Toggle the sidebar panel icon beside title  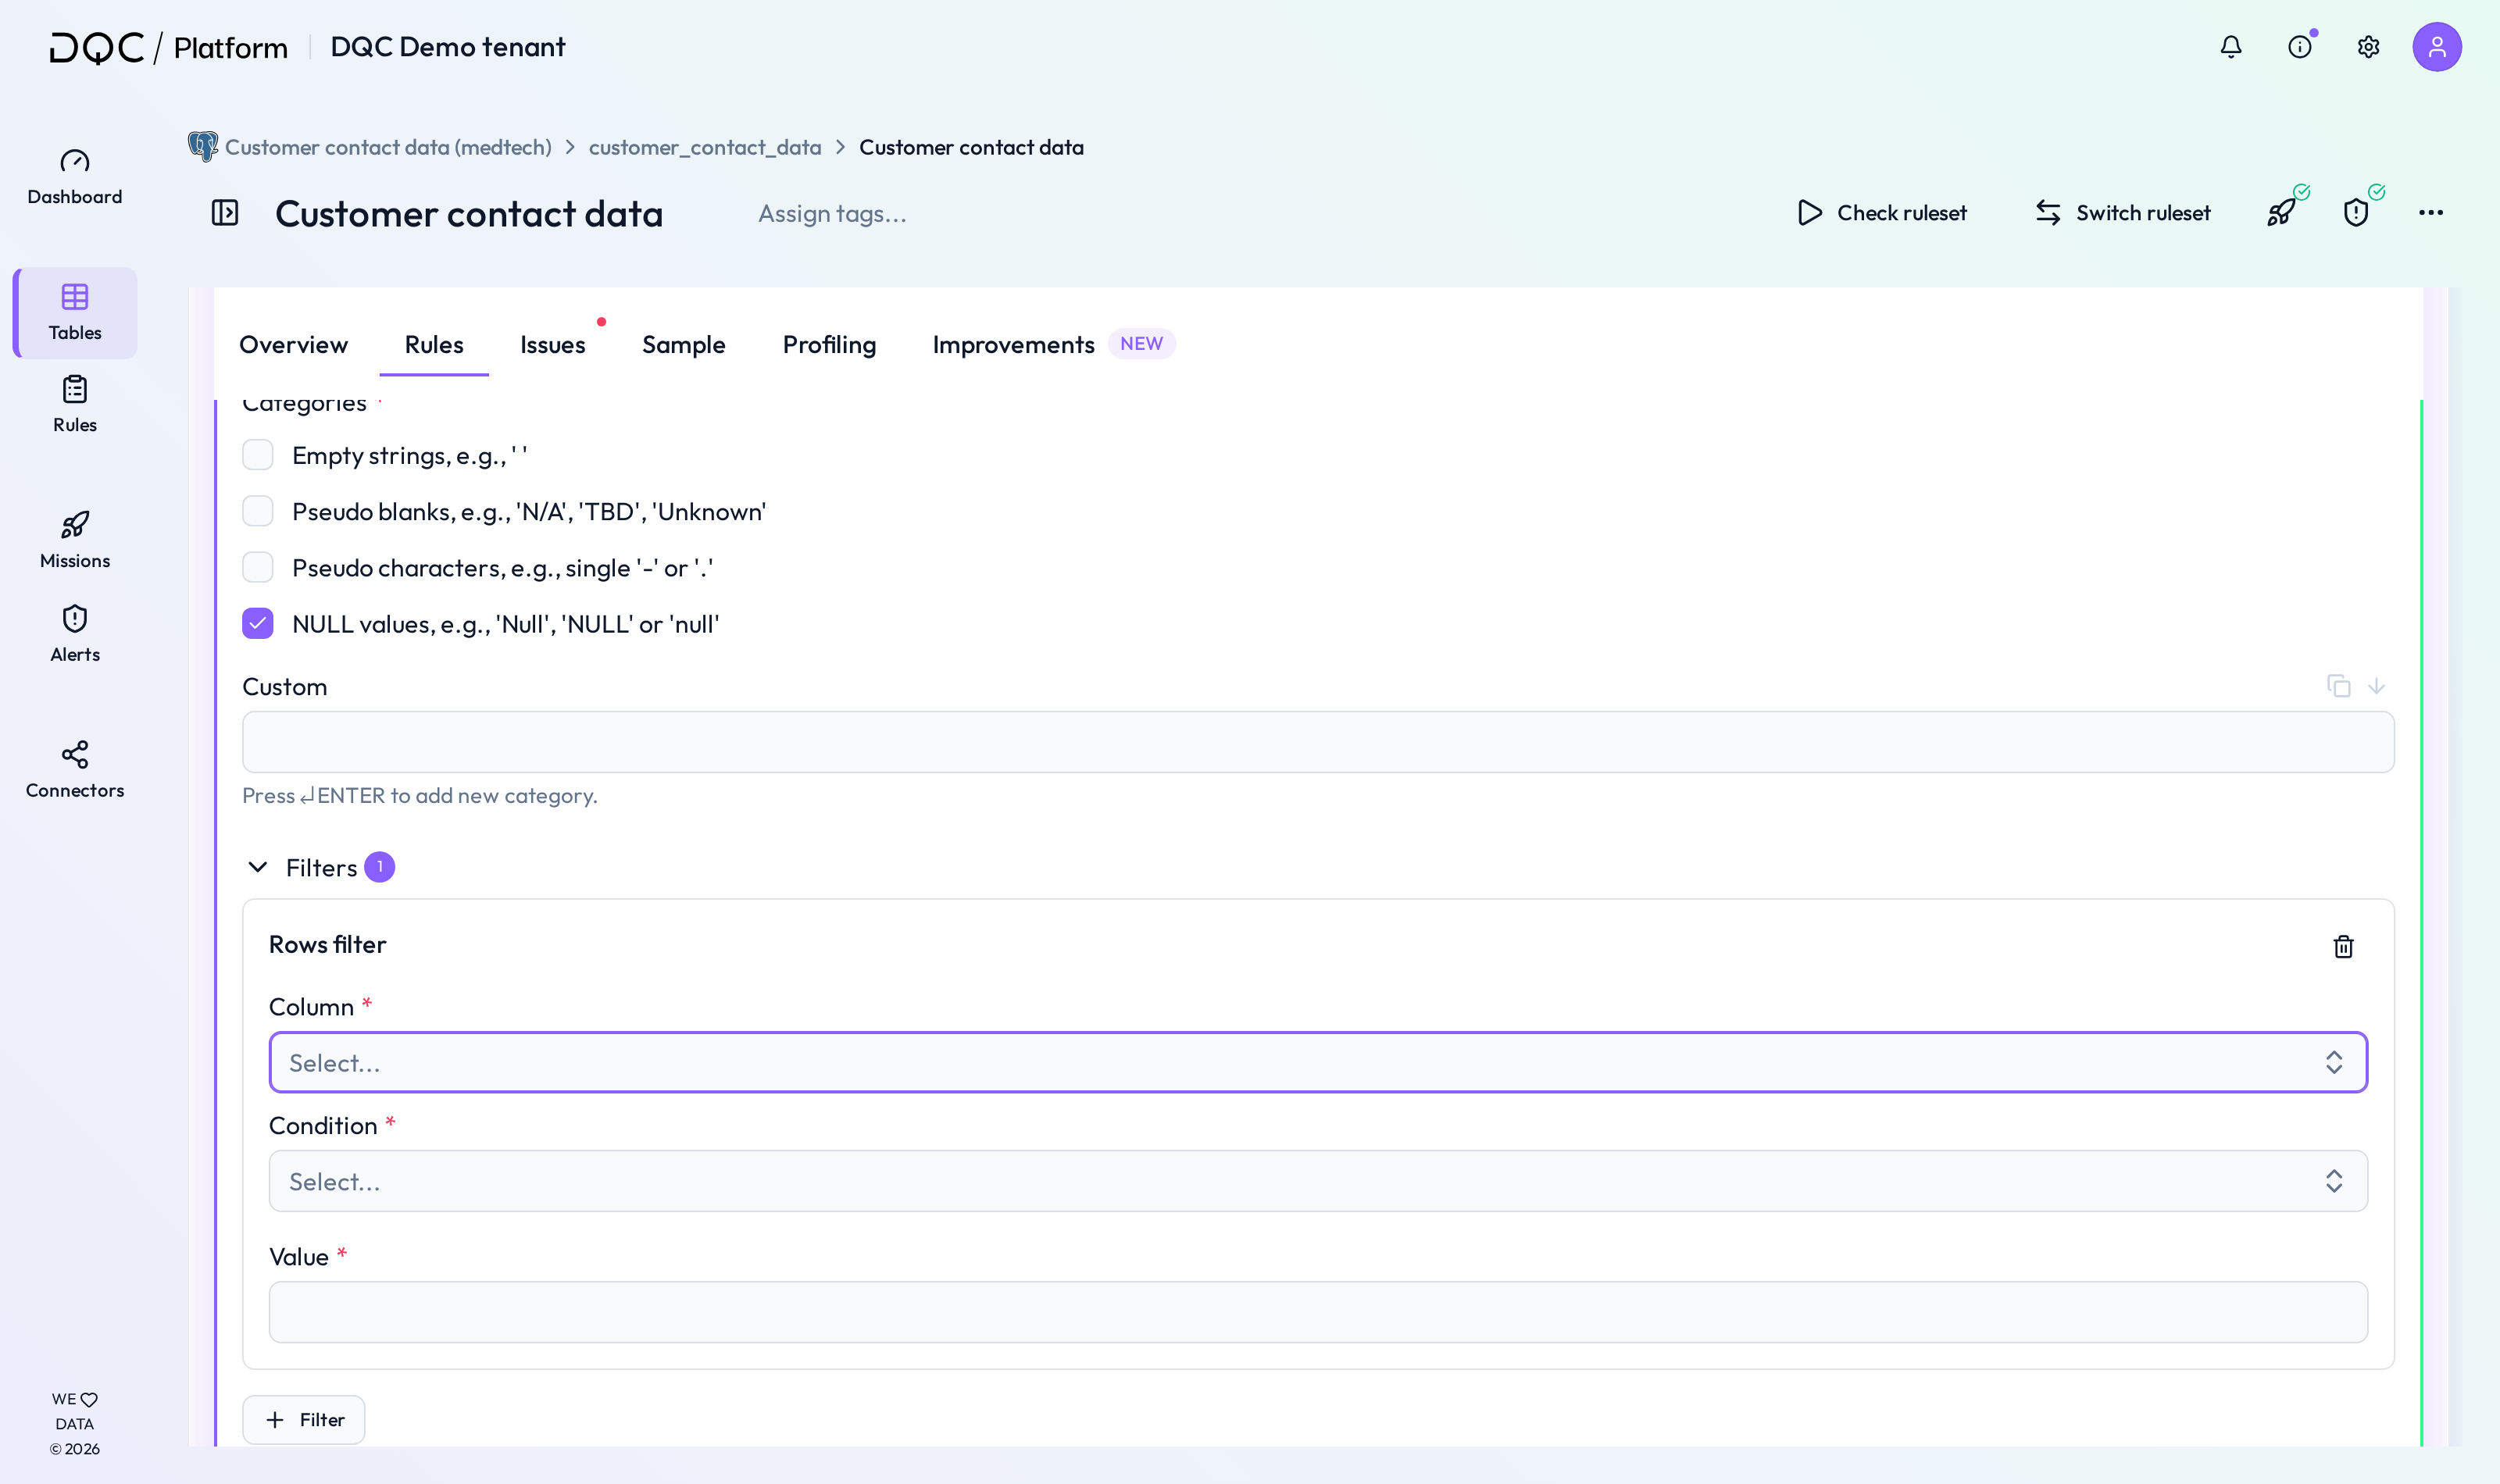tap(225, 213)
